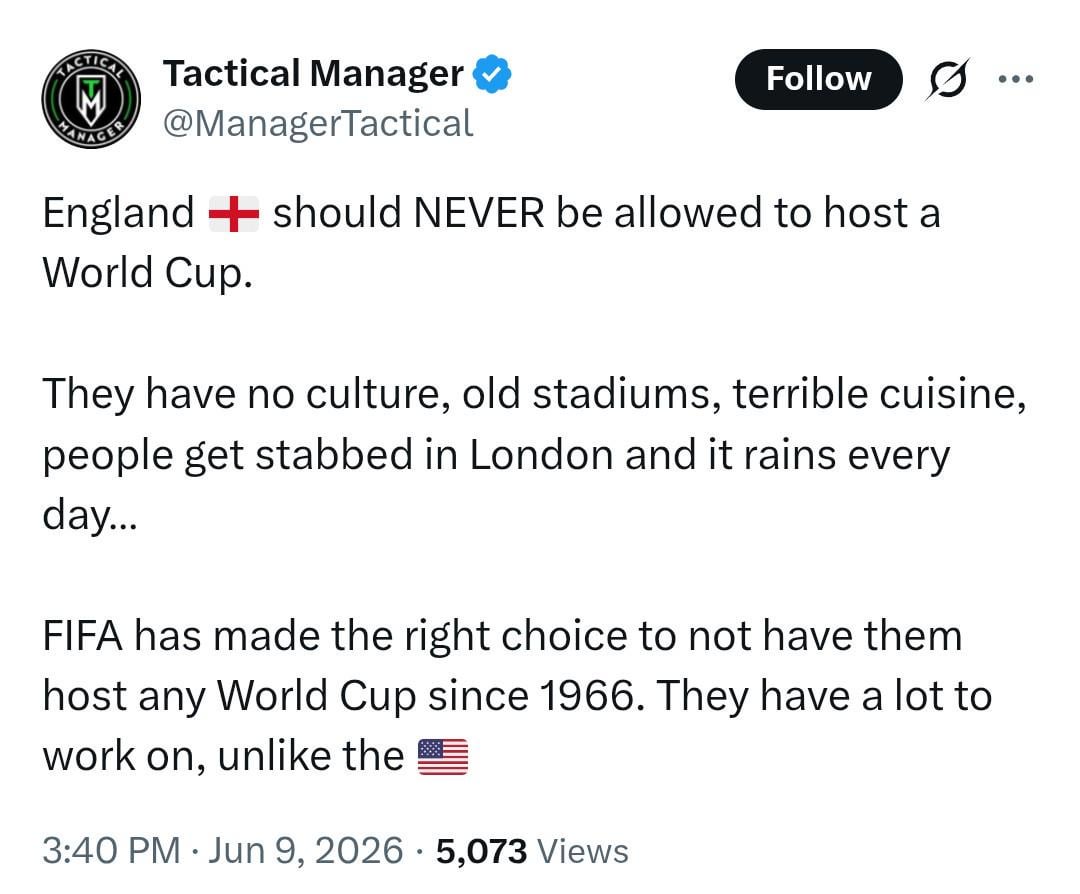Image resolution: width=1080 pixels, height=894 pixels.
Task: Open the 3:40 PM timestamp link
Action: pyautogui.click(x=112, y=850)
